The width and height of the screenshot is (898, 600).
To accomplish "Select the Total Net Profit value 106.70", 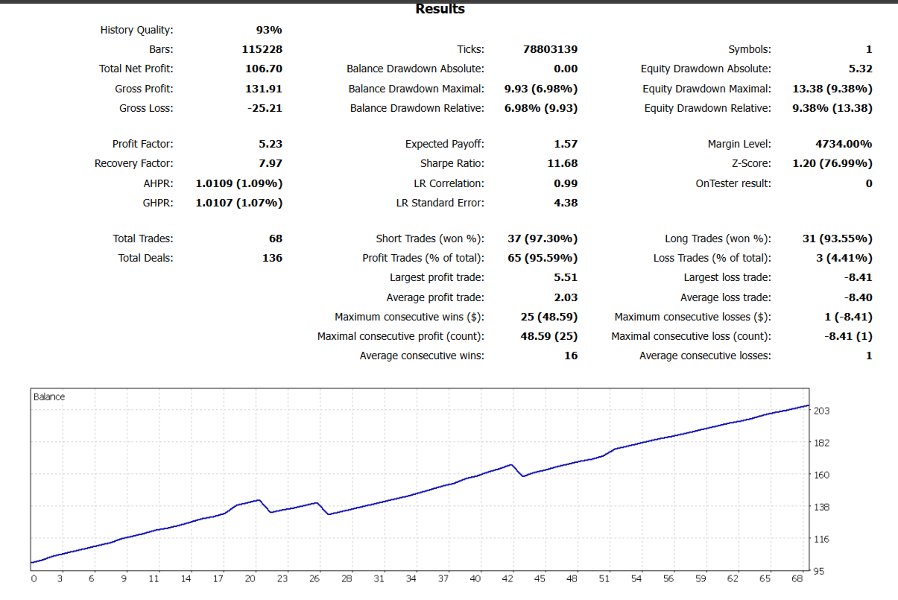I will click(263, 68).
